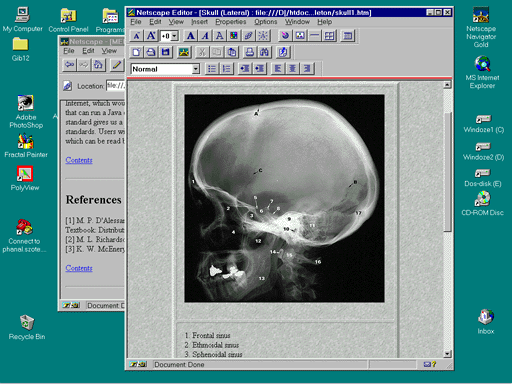Align text right
Viewport: 512px width, 384px height.
coord(307,69)
